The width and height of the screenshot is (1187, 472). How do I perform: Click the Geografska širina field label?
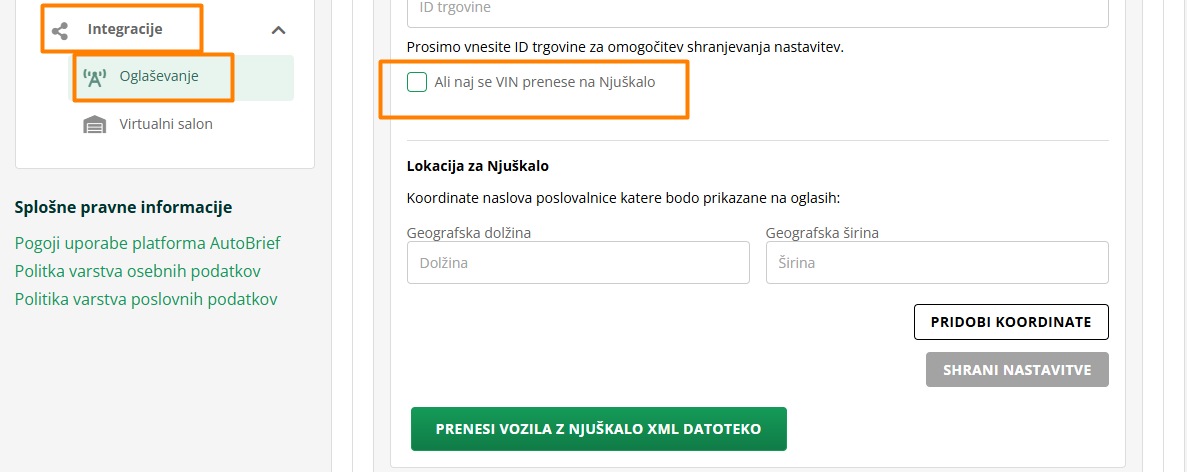[829, 233]
